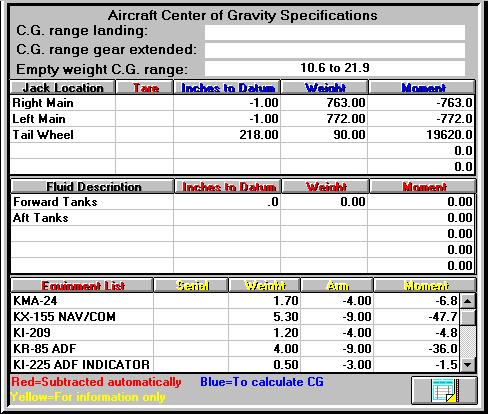Click the Empty weight C.G. range field
The width and height of the screenshot is (488, 414).
(335, 68)
